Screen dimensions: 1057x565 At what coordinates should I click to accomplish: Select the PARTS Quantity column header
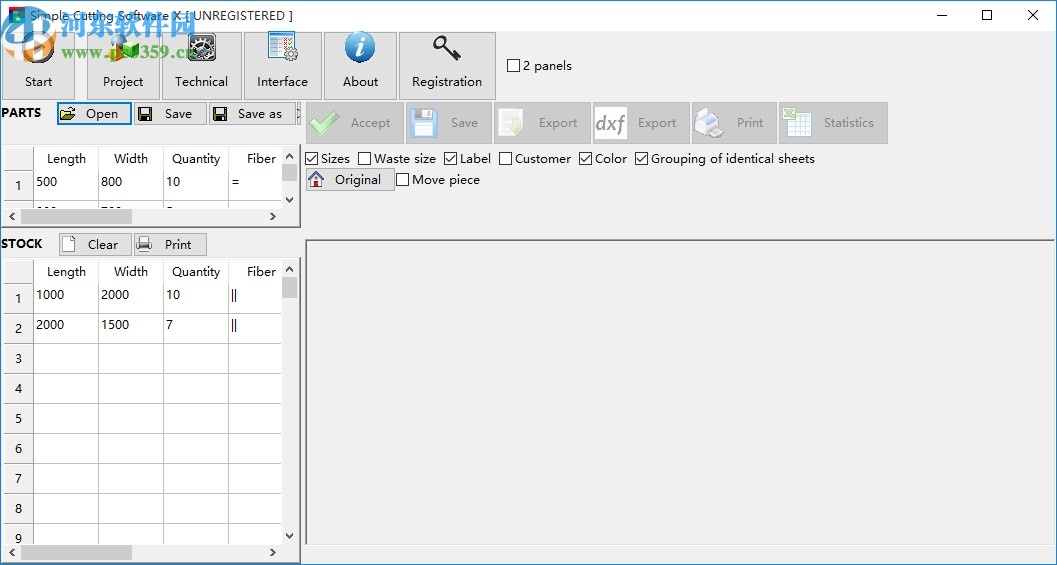195,158
